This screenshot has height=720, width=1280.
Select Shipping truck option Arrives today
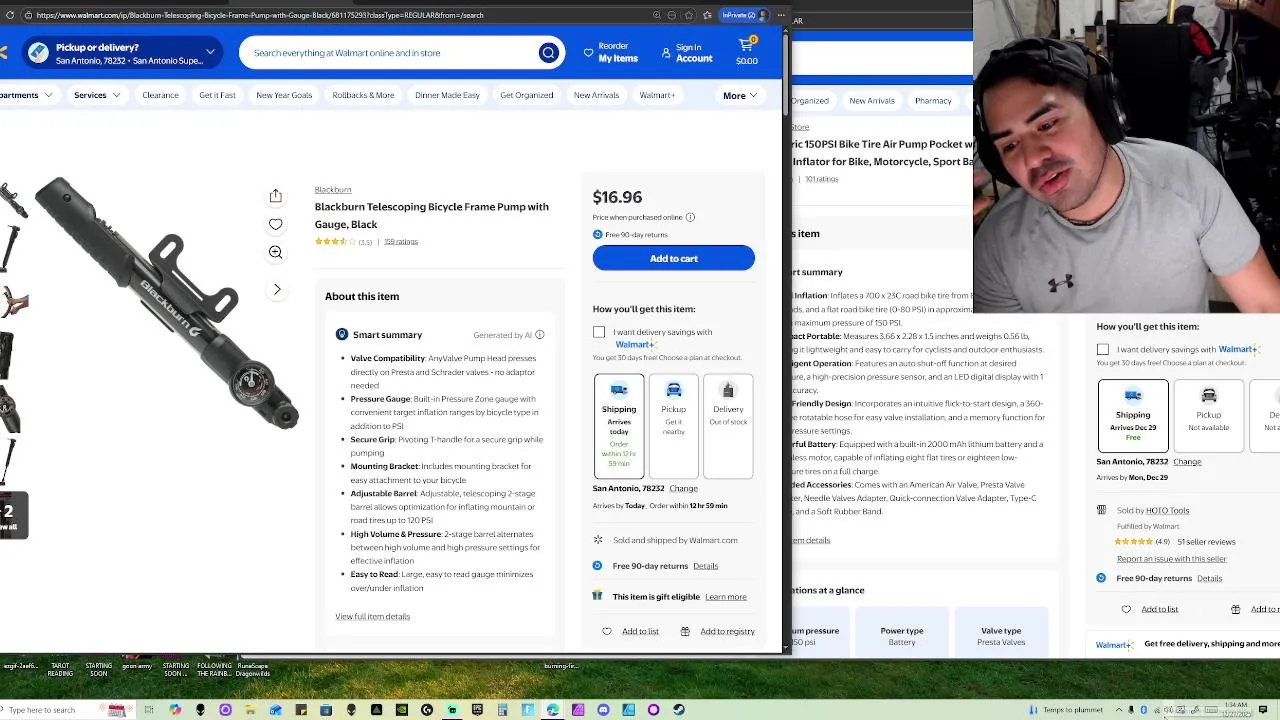[619, 426]
